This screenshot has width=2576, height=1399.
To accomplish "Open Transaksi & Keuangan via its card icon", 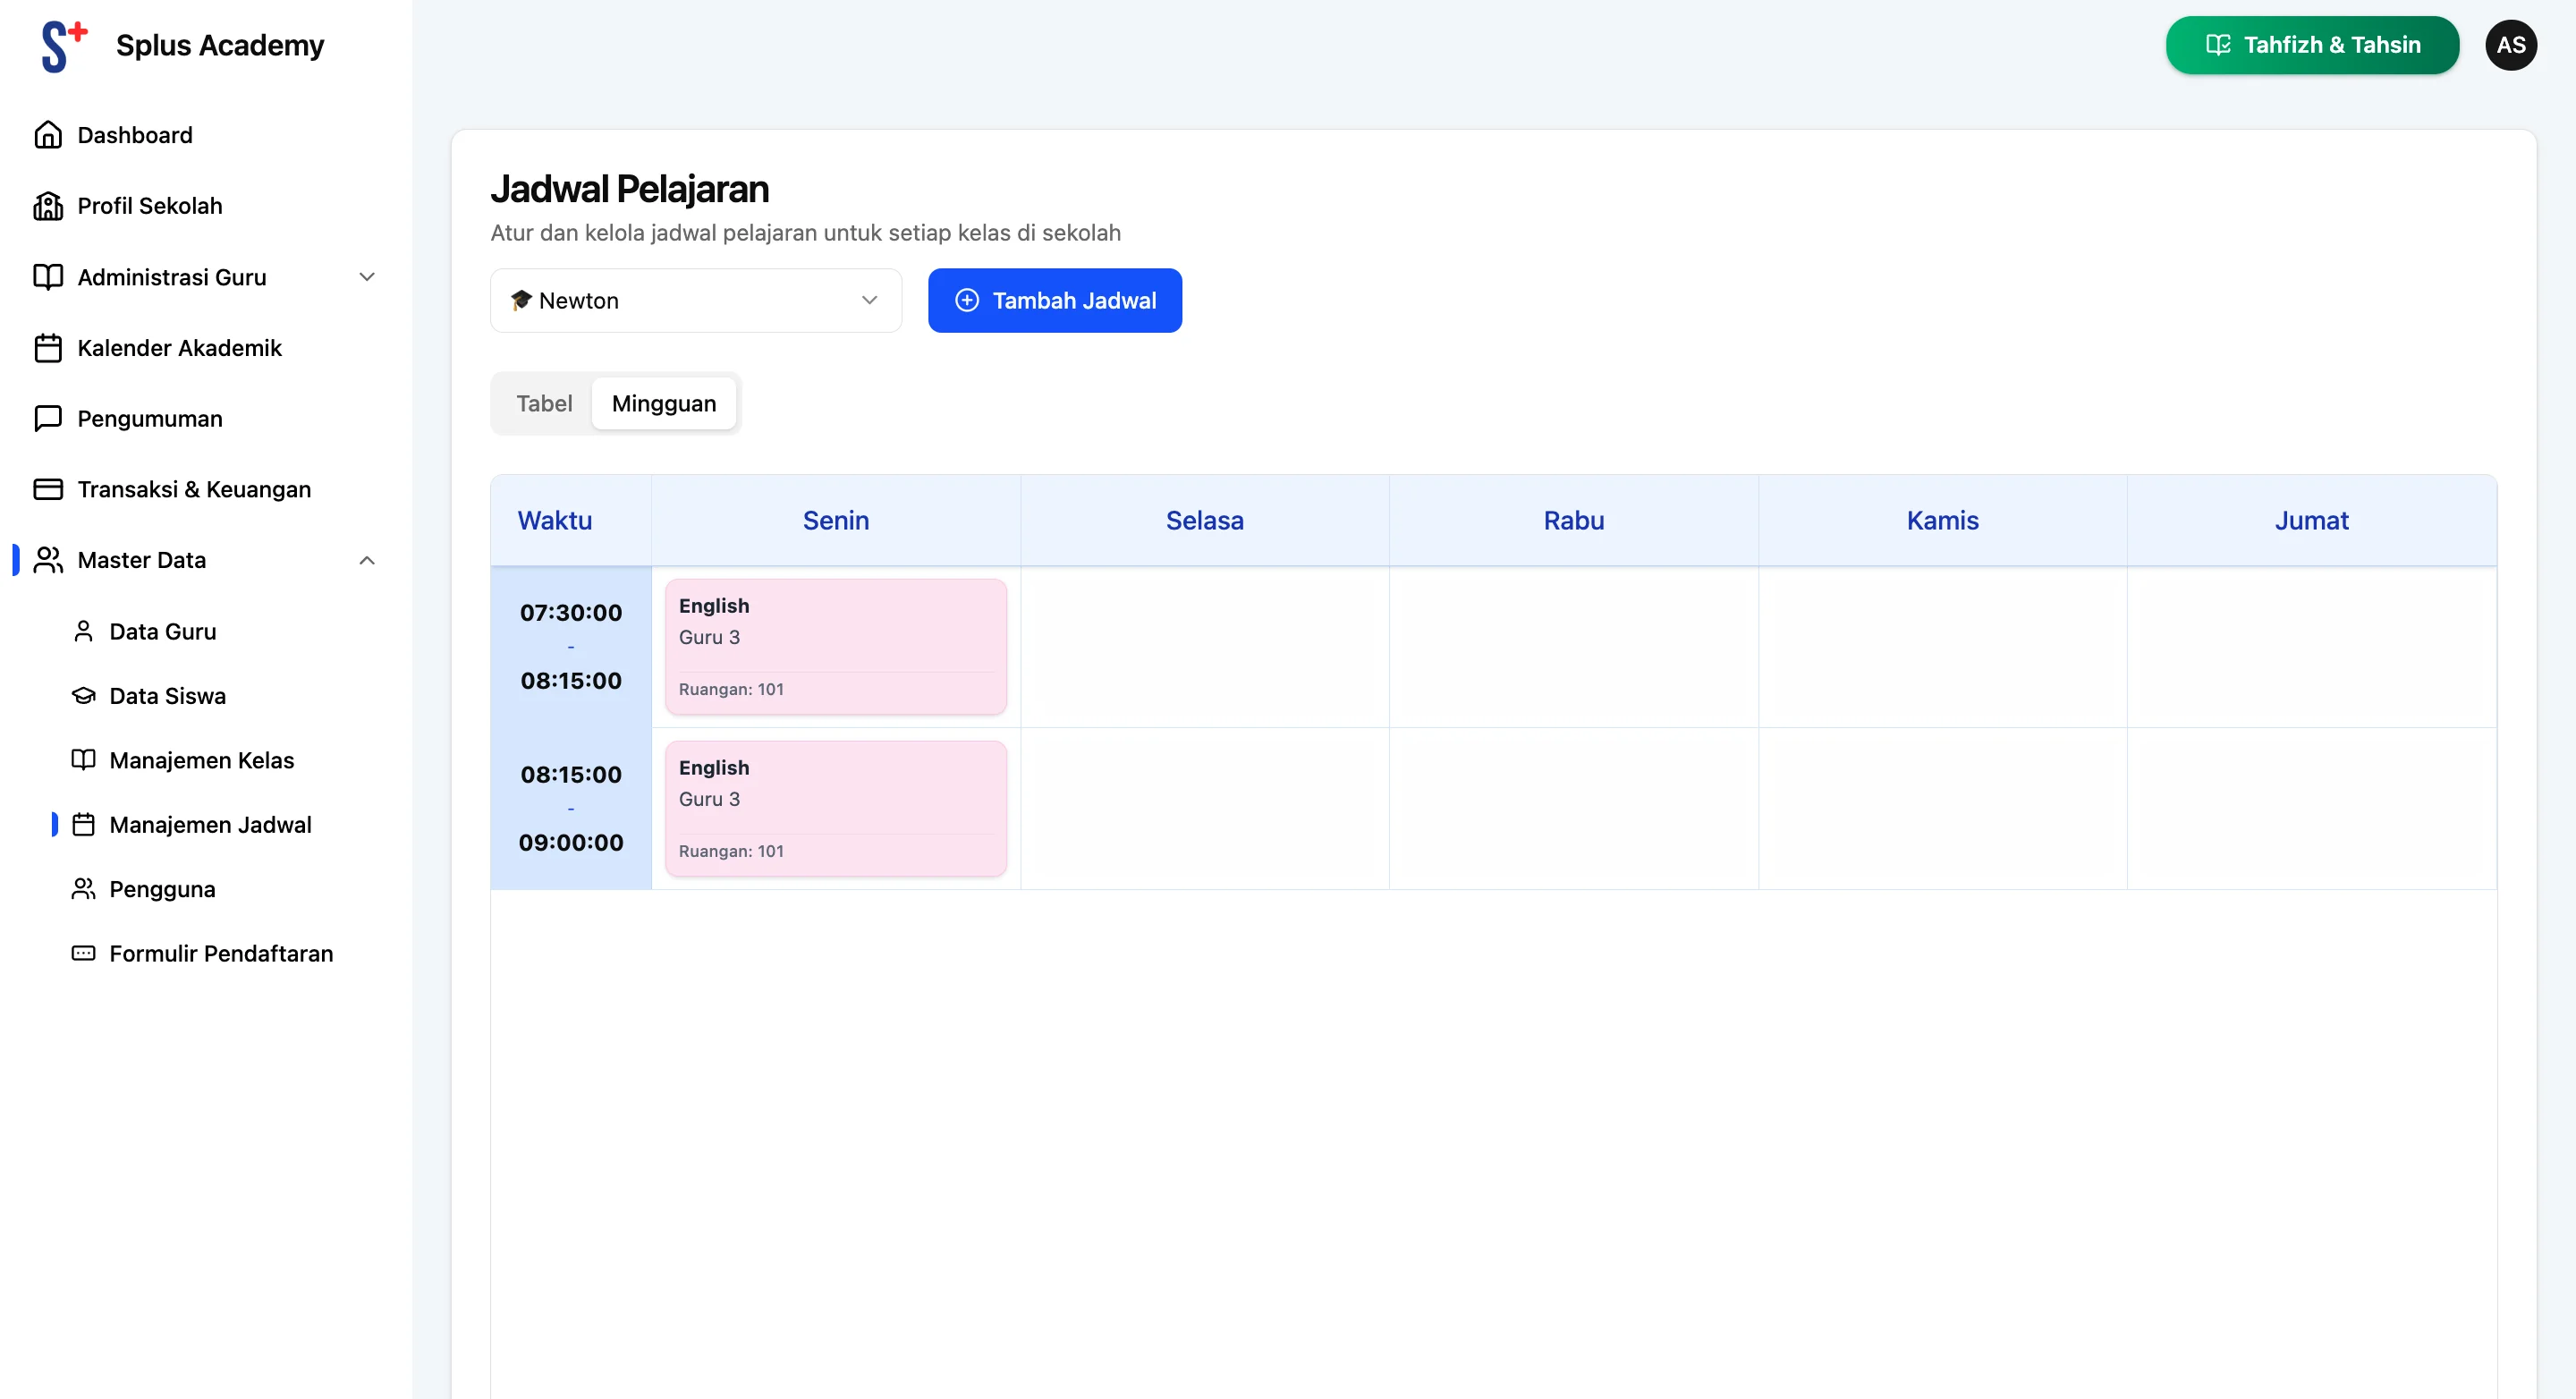I will coord(48,489).
